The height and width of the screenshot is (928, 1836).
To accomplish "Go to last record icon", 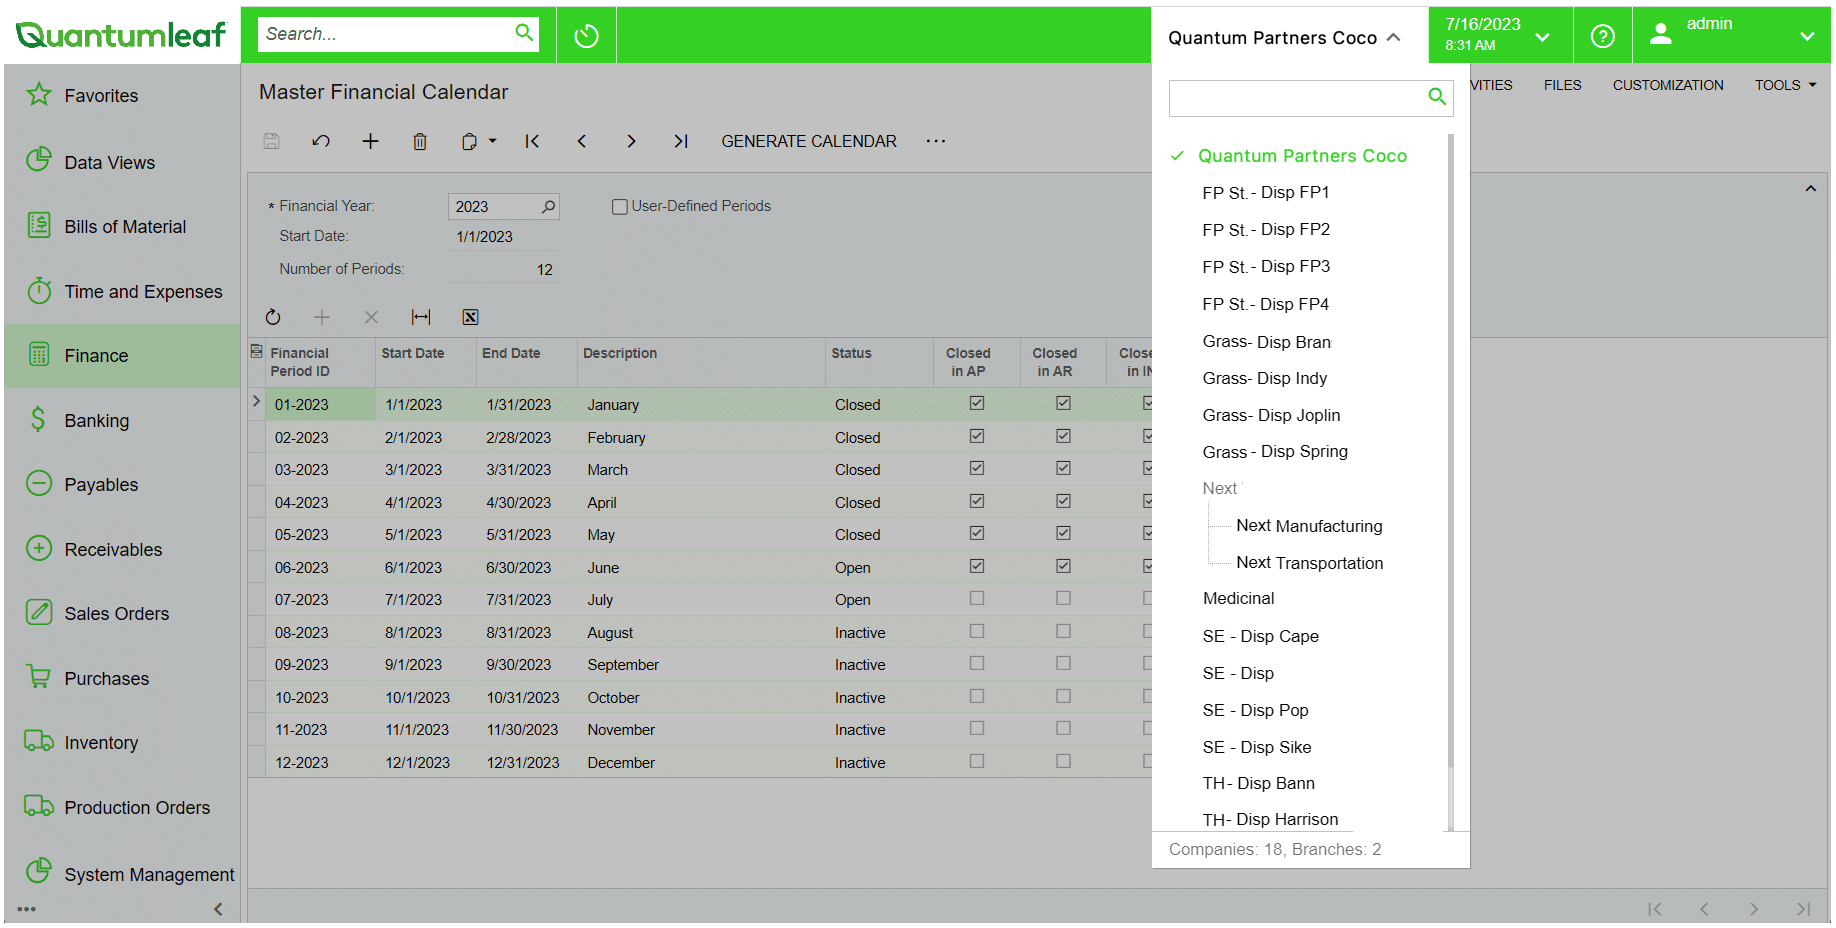I will click(681, 141).
